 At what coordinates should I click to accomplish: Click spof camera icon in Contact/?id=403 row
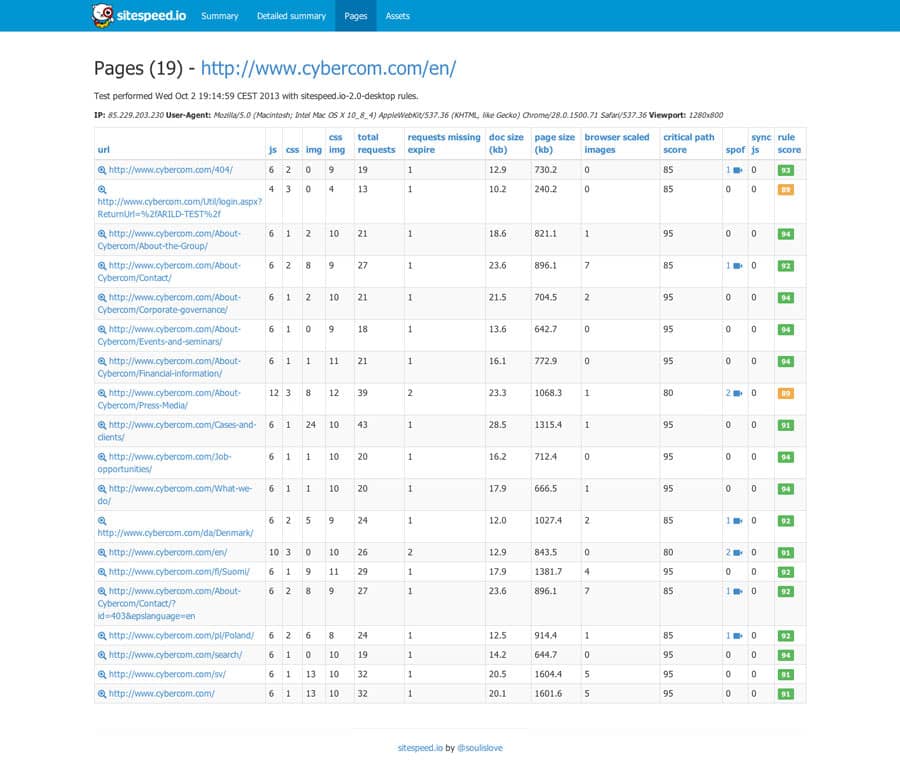[738, 591]
